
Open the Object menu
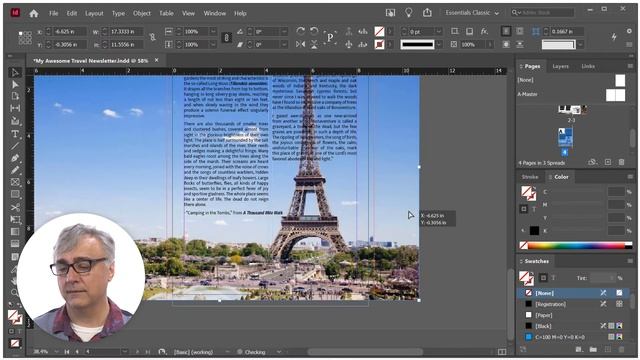[142, 13]
